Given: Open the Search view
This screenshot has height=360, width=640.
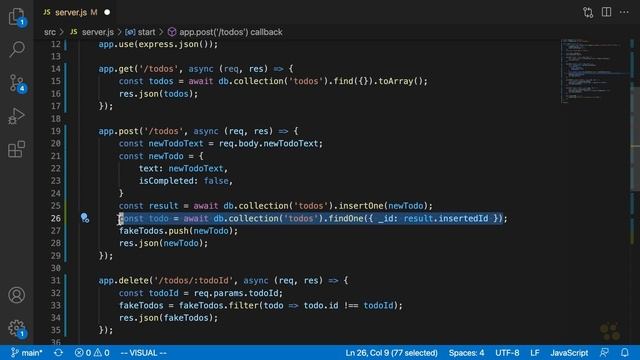Looking at the screenshot, I should [x=17, y=49].
